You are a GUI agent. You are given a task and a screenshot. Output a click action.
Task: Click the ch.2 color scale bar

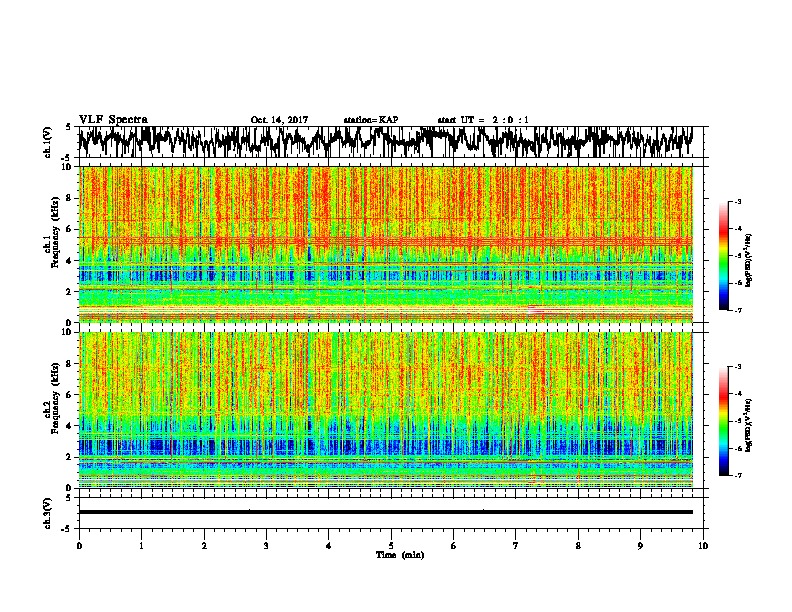pos(723,421)
